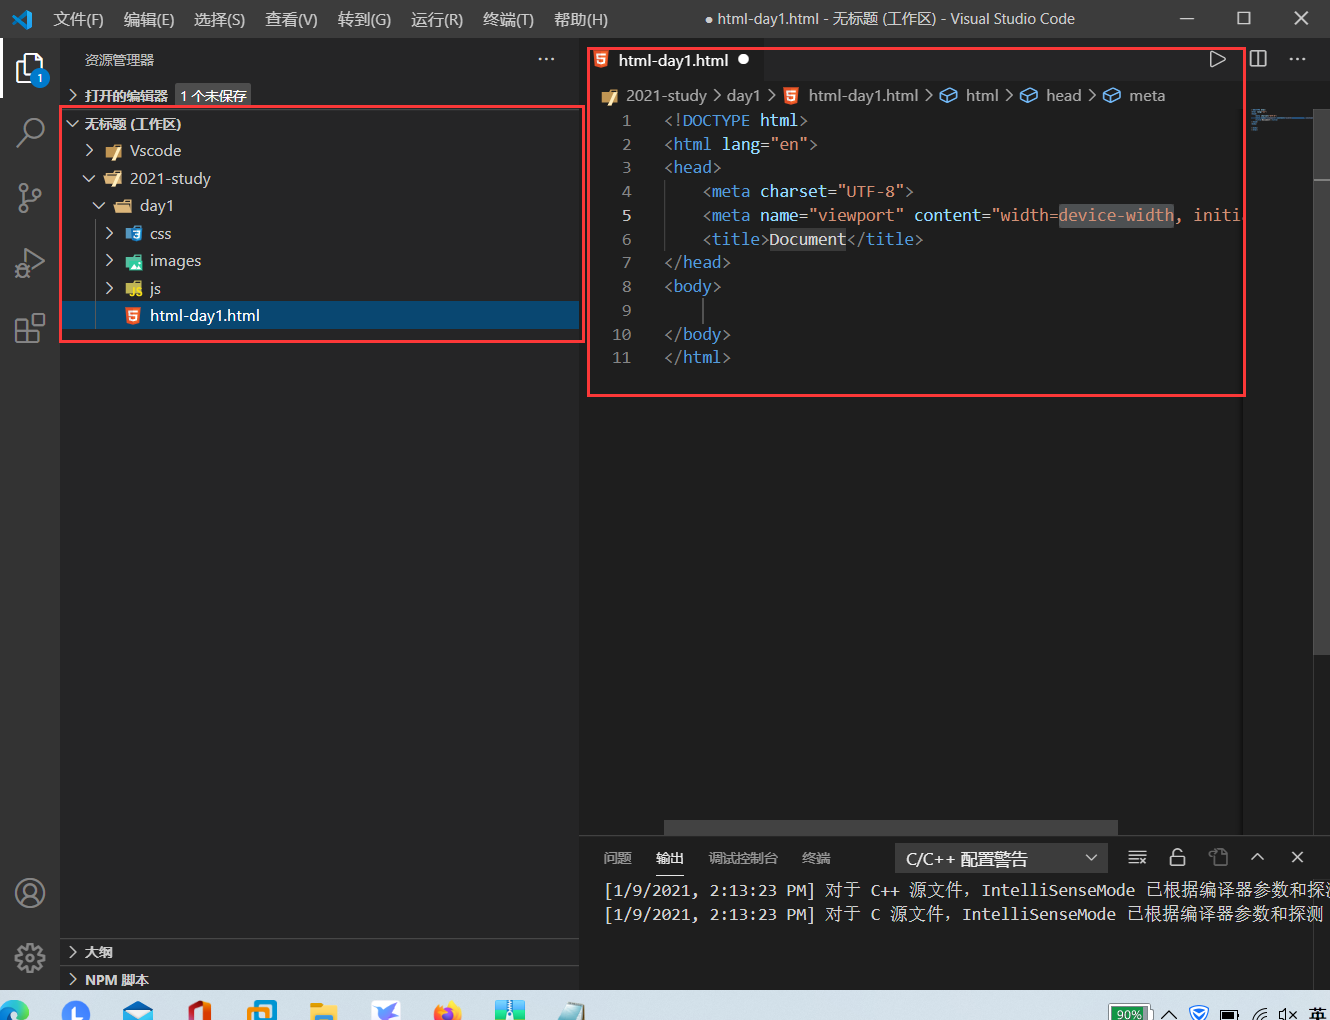This screenshot has width=1330, height=1020.
Task: Open Source Control from the activity bar
Action: click(29, 198)
